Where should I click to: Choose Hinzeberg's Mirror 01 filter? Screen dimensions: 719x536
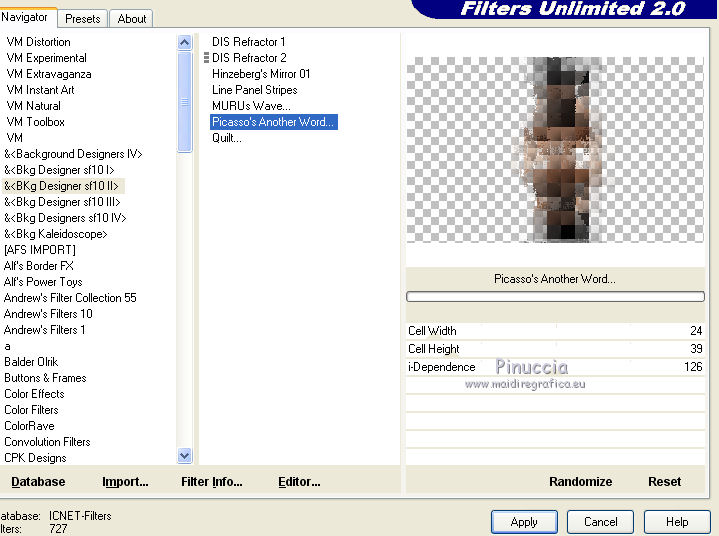[261, 74]
